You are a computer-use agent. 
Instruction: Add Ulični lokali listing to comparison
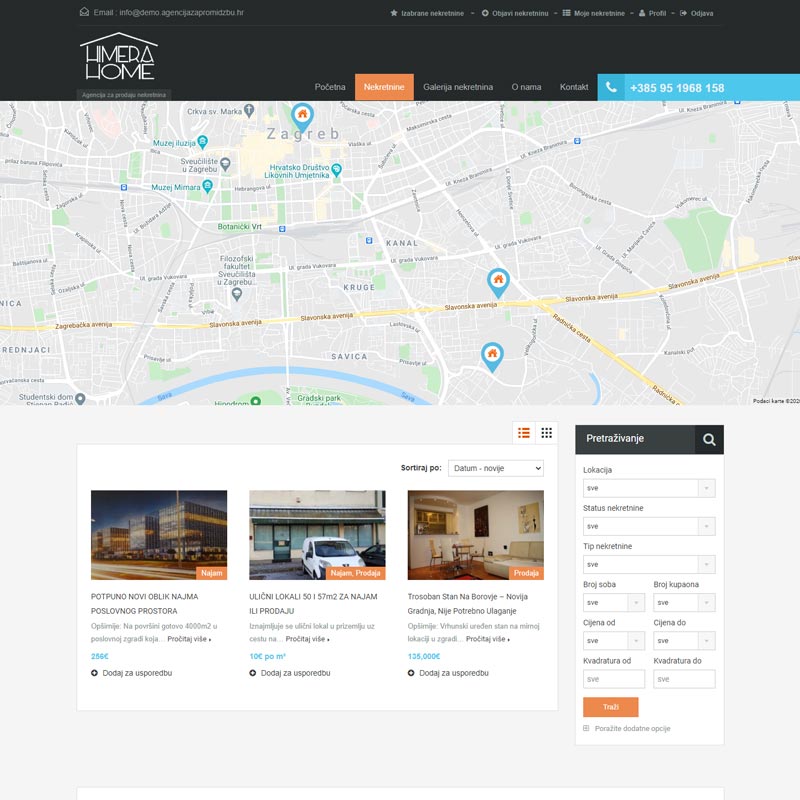pyautogui.click(x=289, y=673)
